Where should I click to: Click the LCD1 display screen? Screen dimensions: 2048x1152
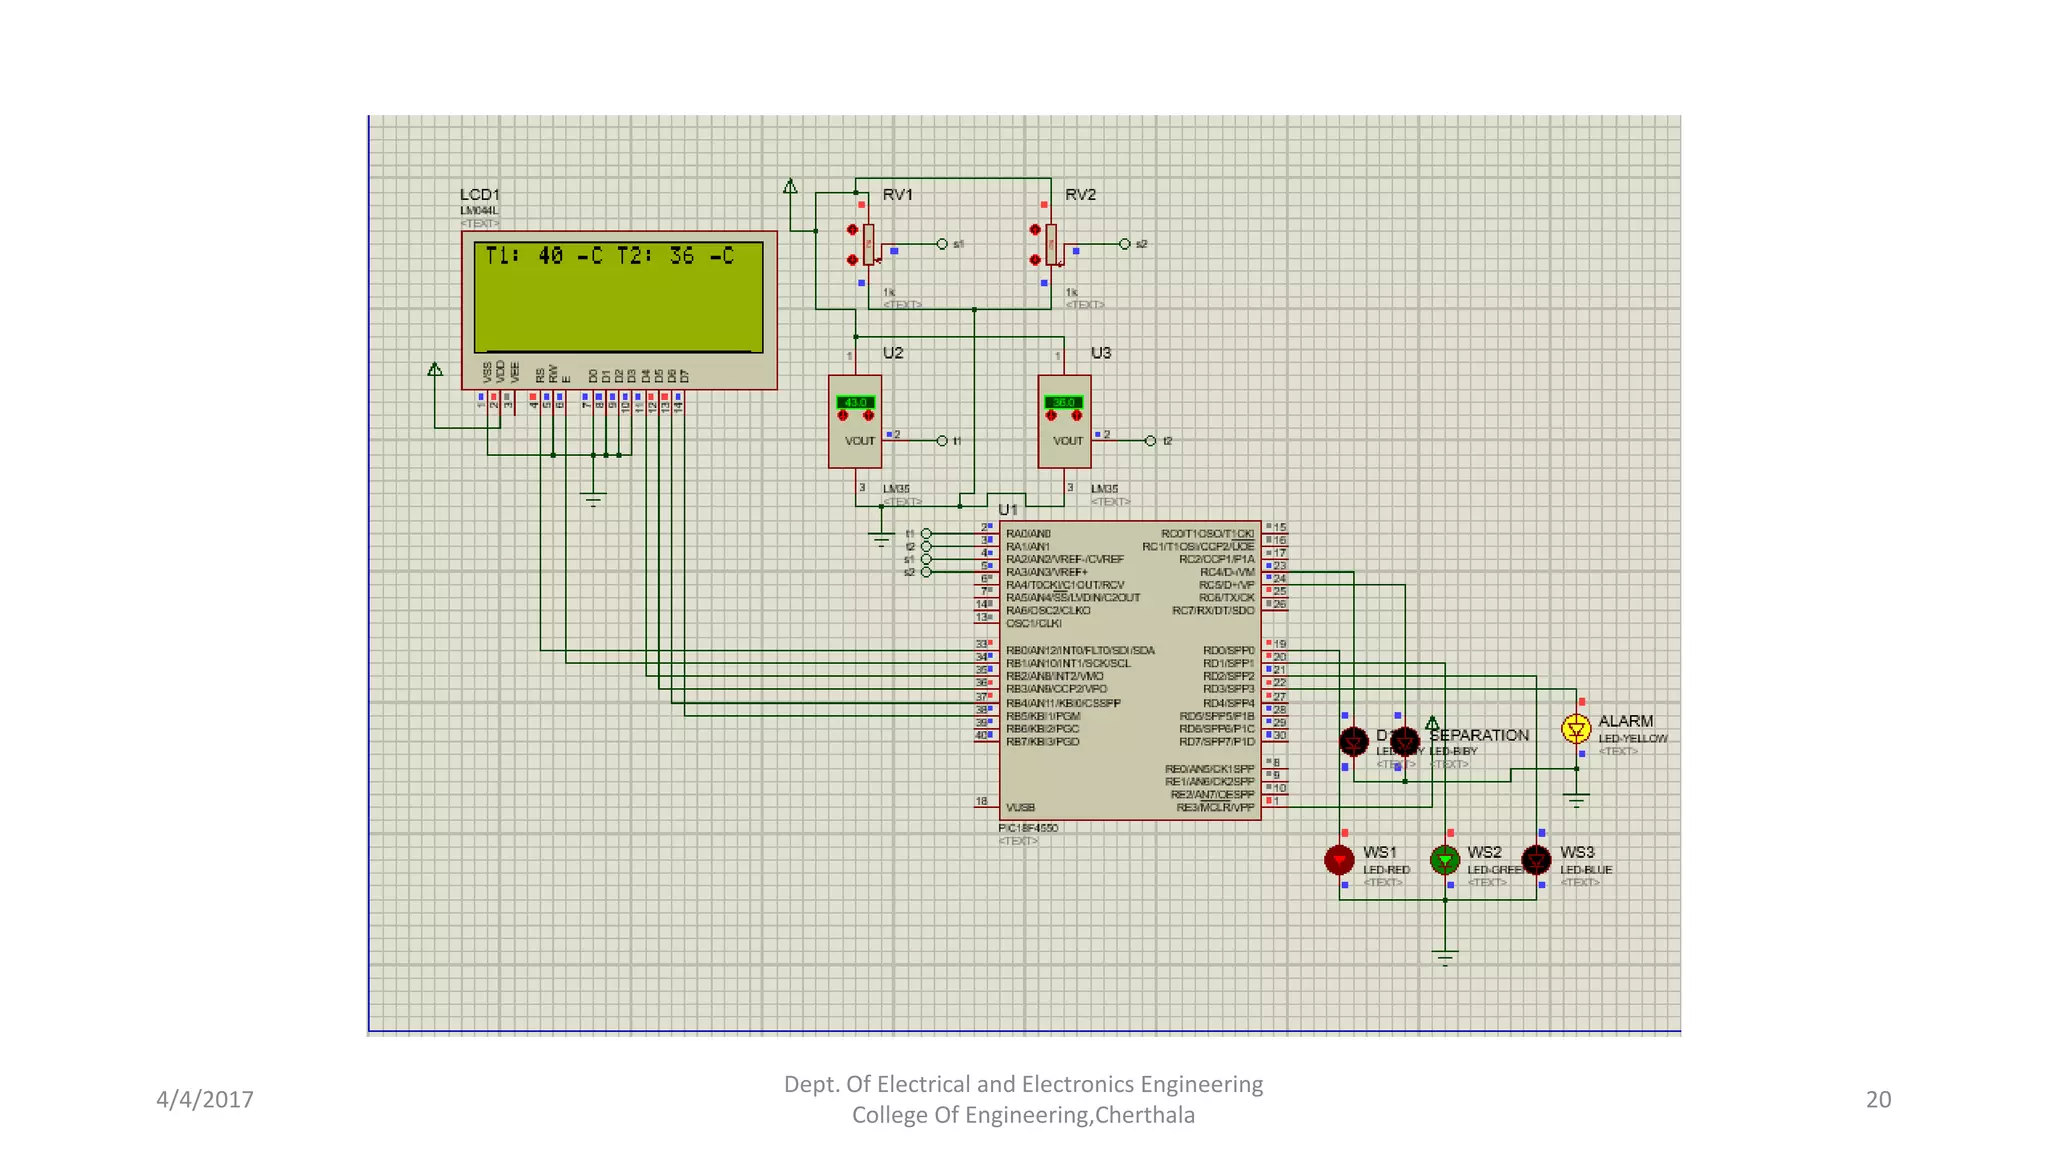coord(618,297)
